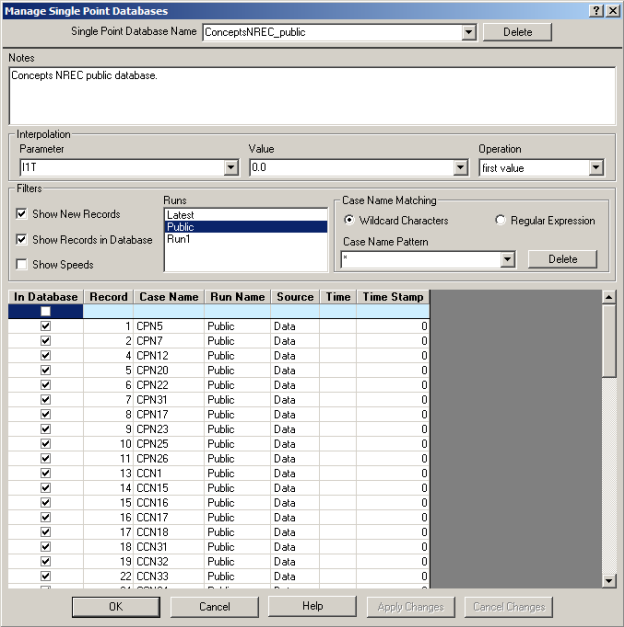
Task: Toggle the Show New Records checkbox
Action: 23,214
